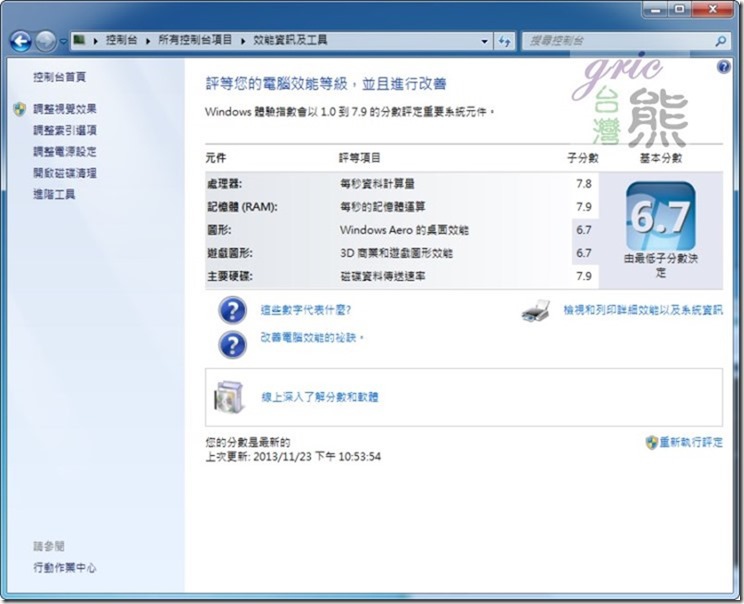Viewport: 744px width, 604px height.
Task: Open 開啟磁碟清理 link
Action: (65, 173)
